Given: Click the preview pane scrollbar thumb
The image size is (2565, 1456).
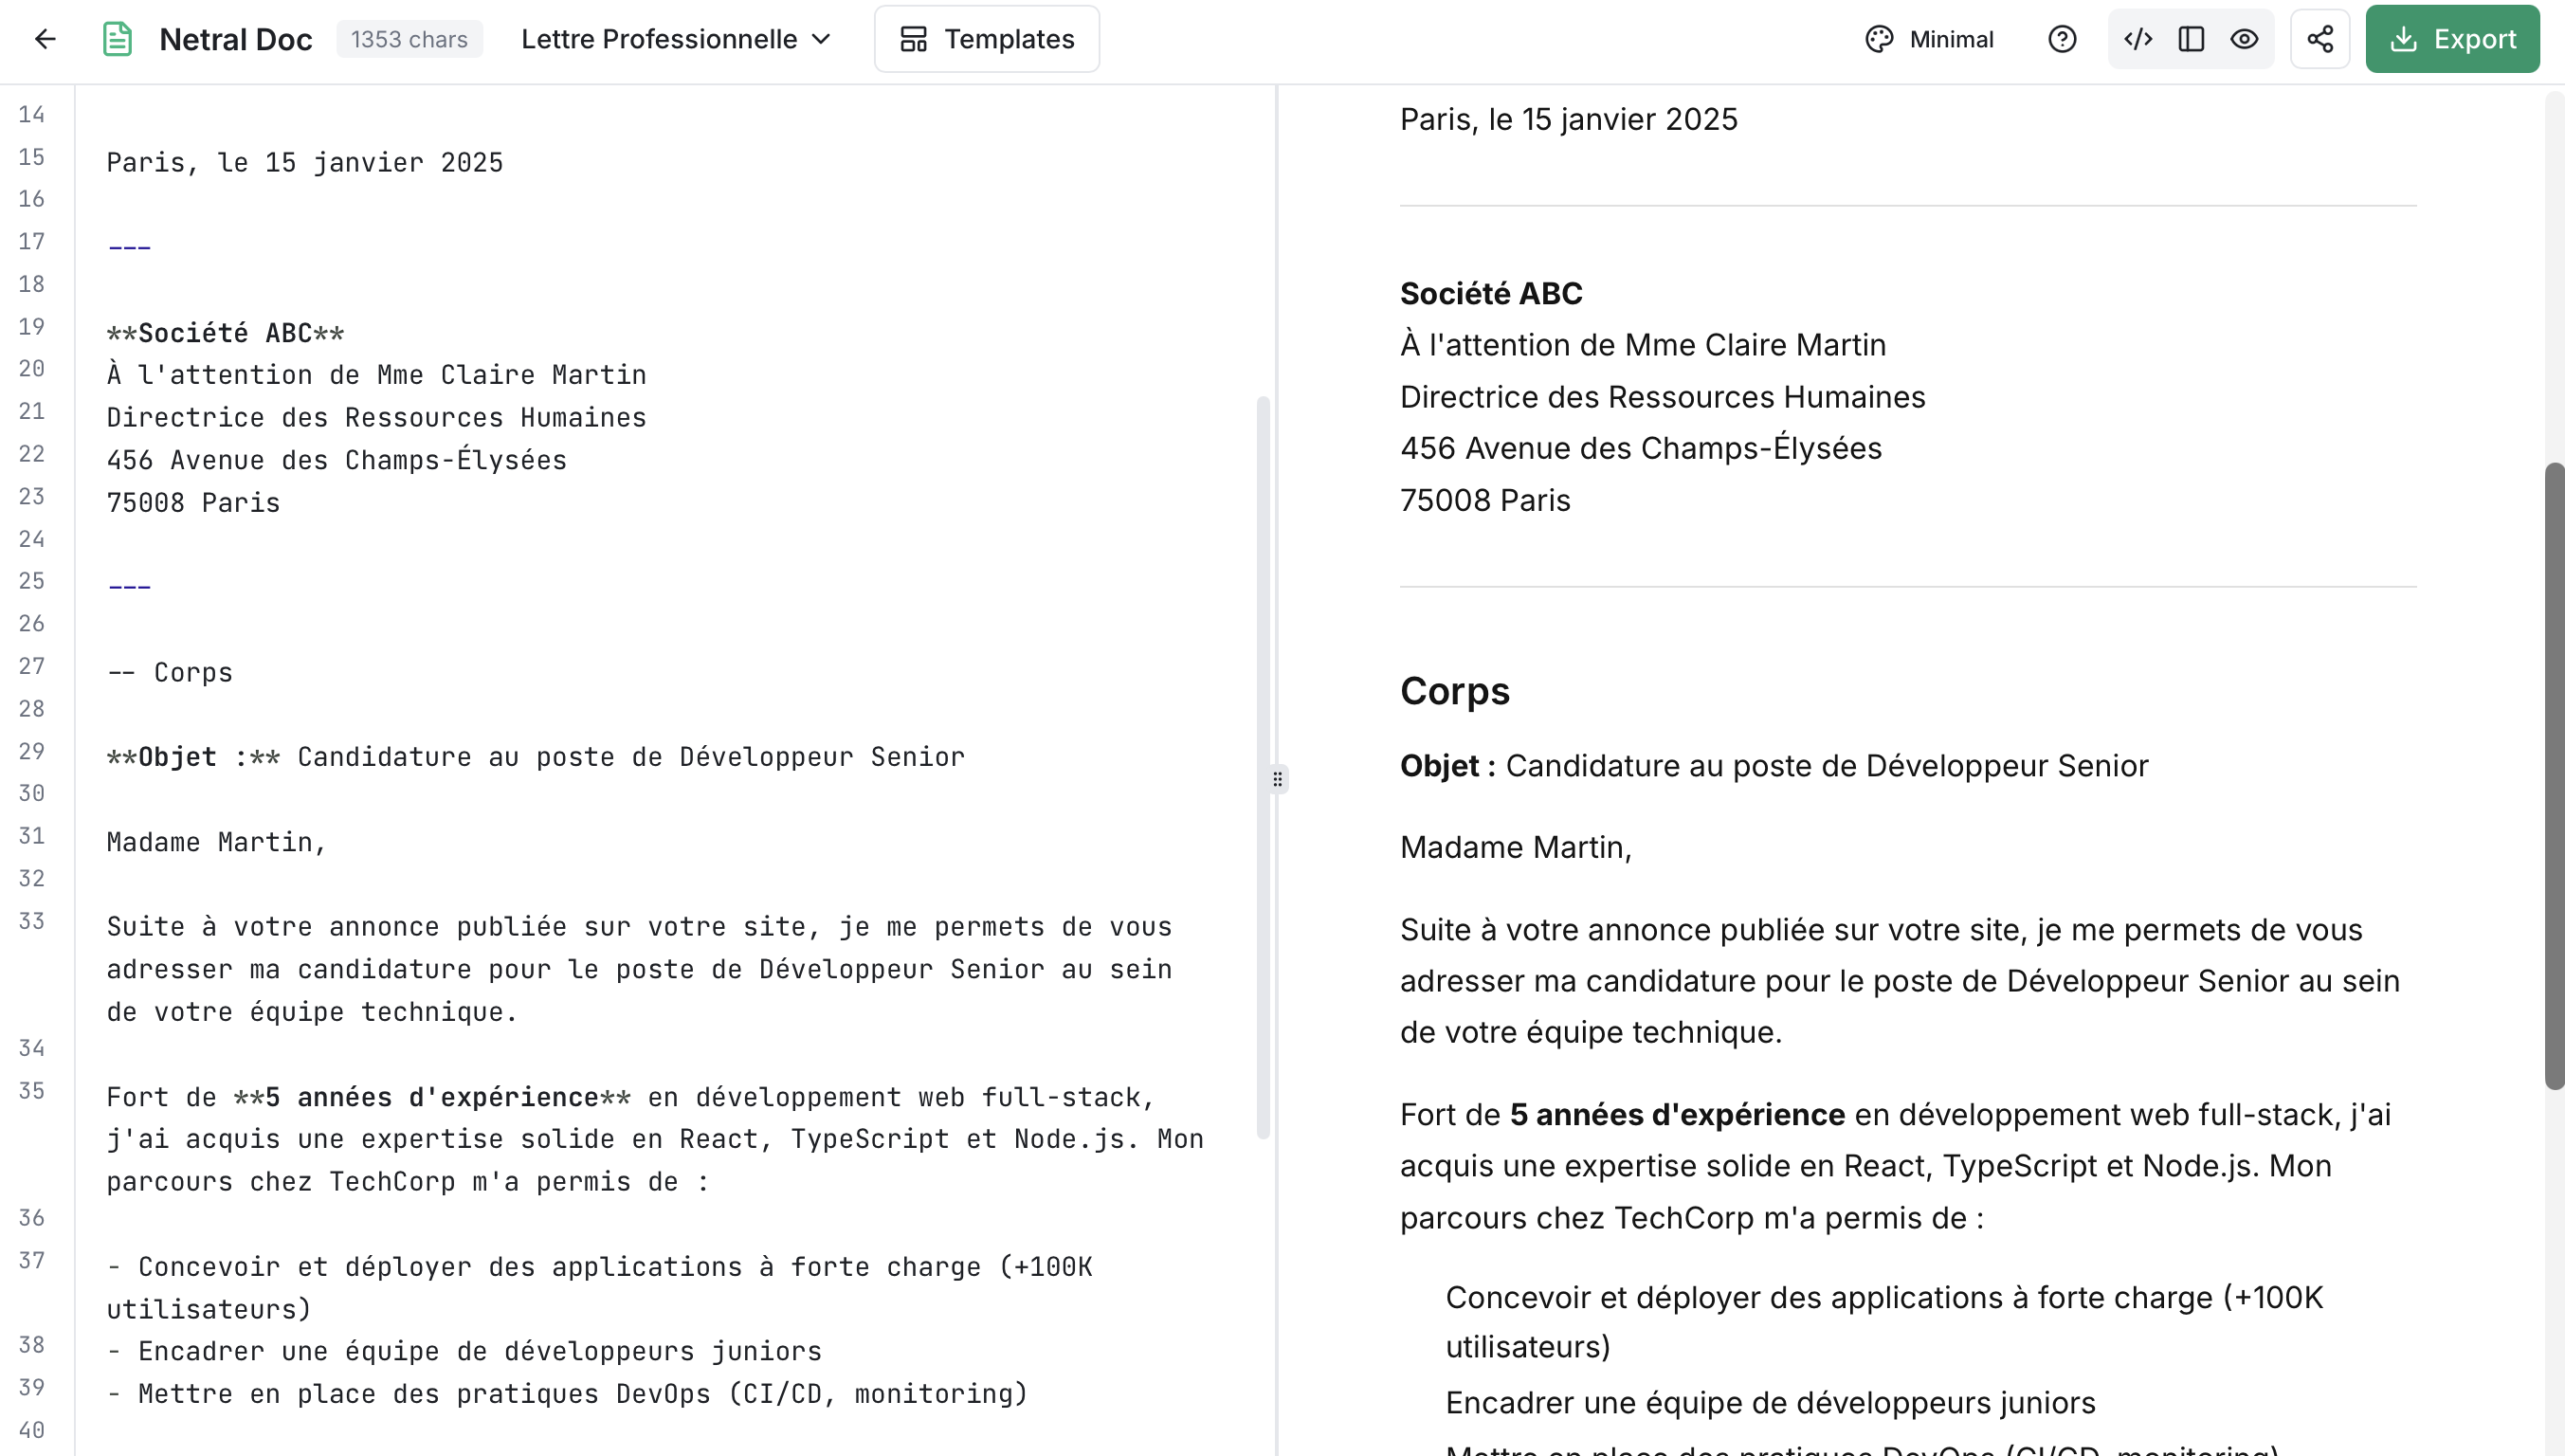Looking at the screenshot, I should pyautogui.click(x=2554, y=776).
